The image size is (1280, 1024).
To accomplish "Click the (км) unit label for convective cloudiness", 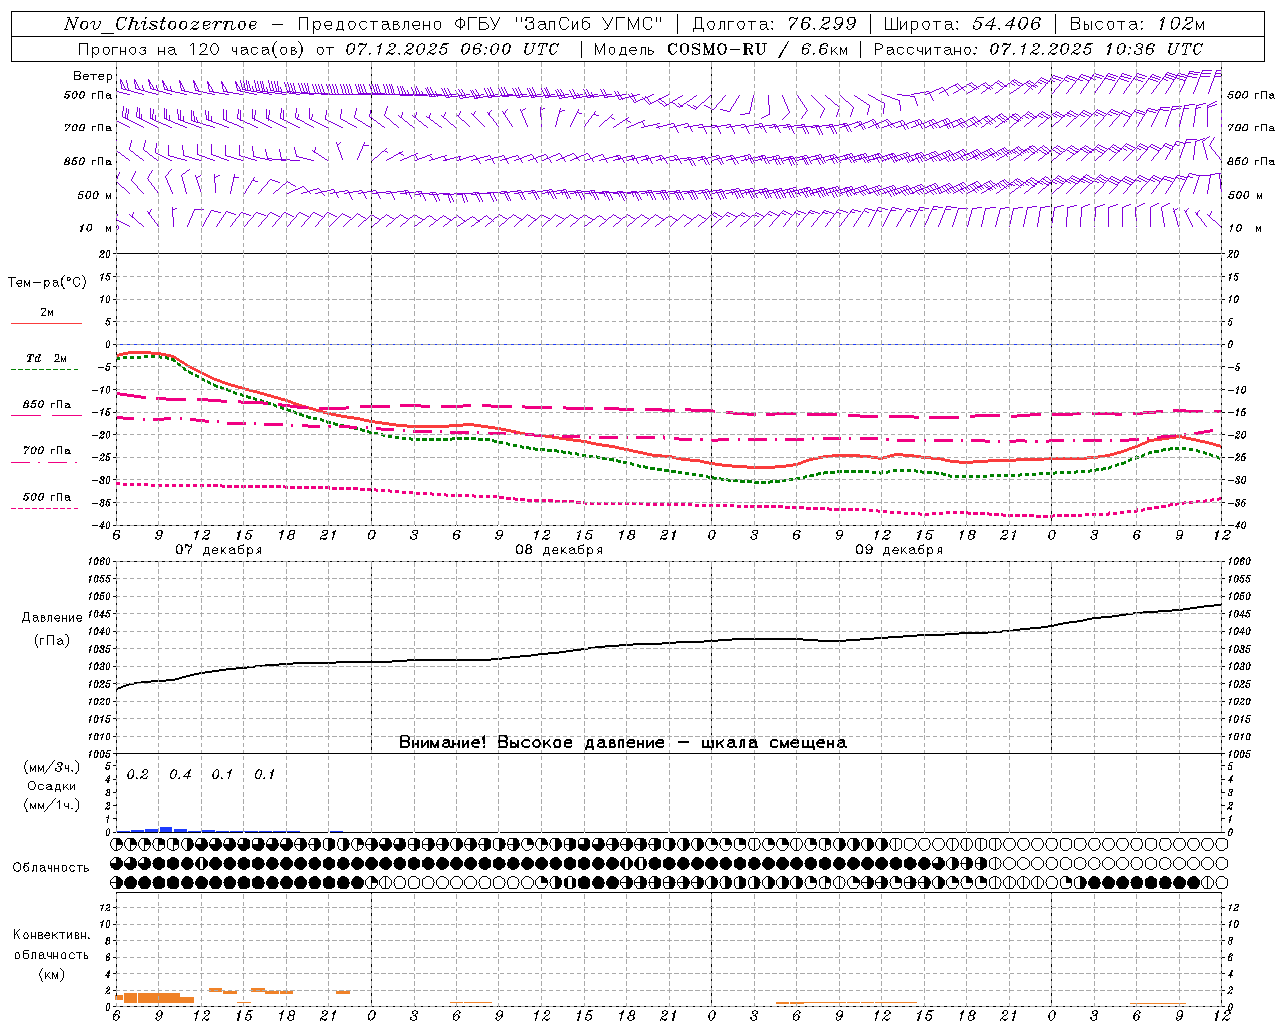I will 51,974.
